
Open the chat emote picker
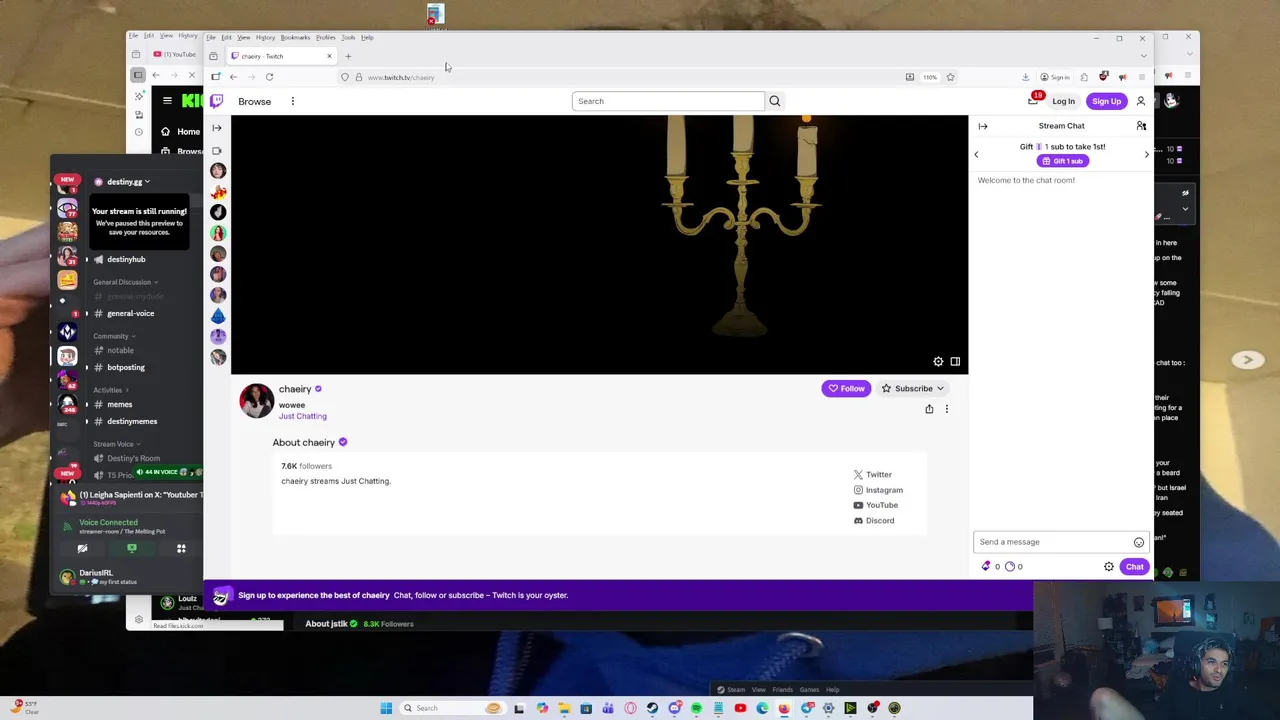tap(1138, 542)
